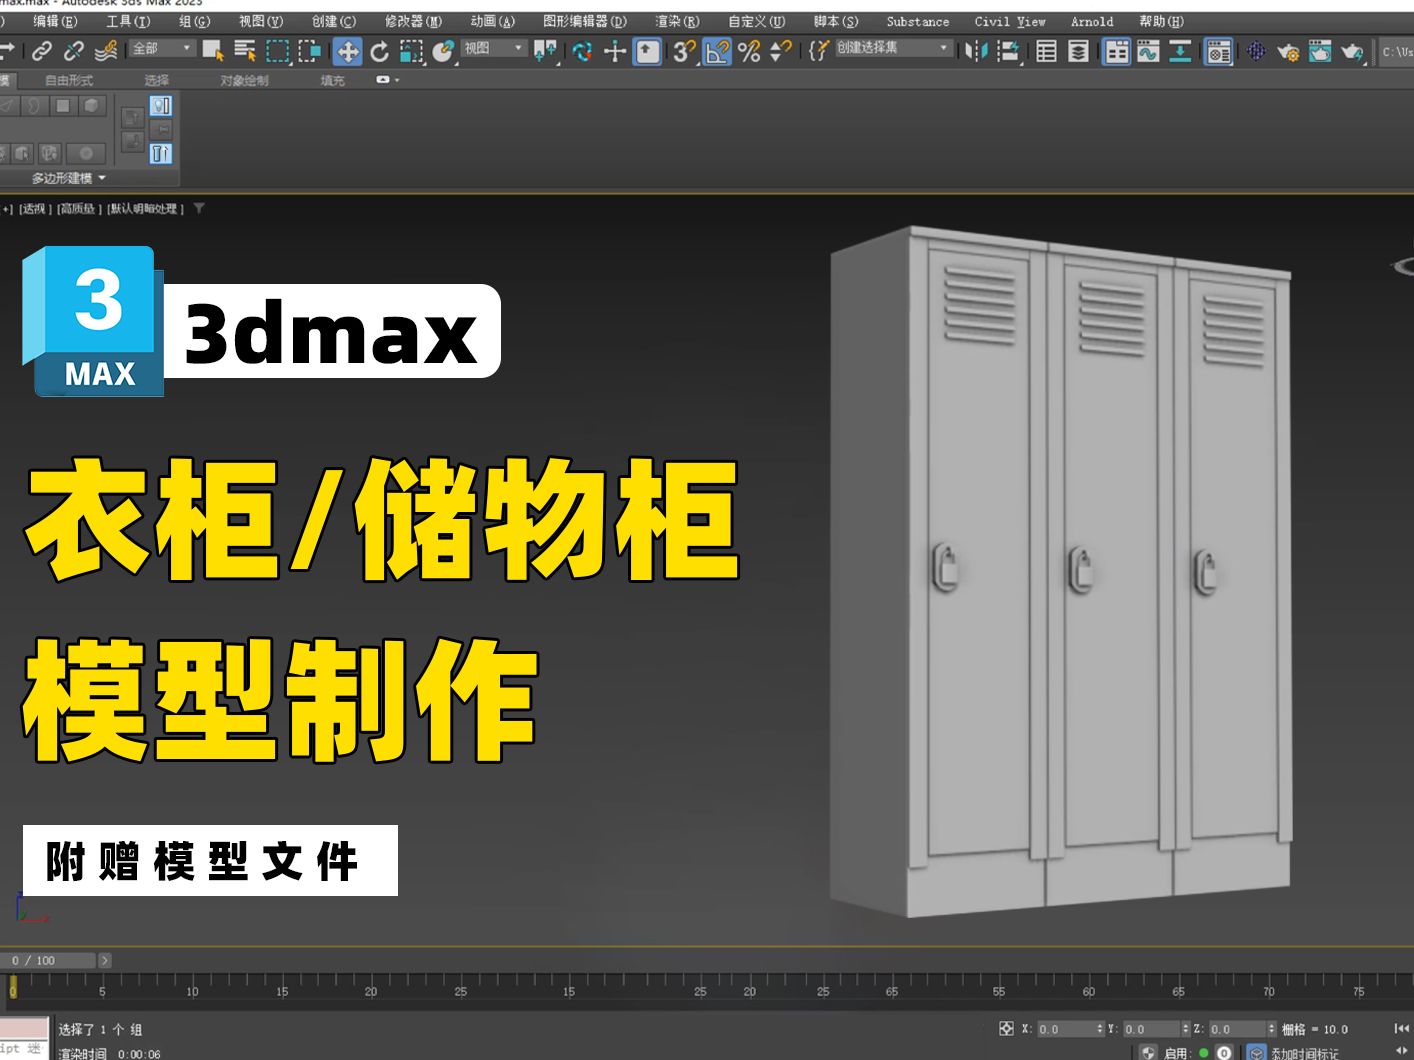Open the Substance menu
Viewport: 1414px width, 1060px height.
coord(918,21)
